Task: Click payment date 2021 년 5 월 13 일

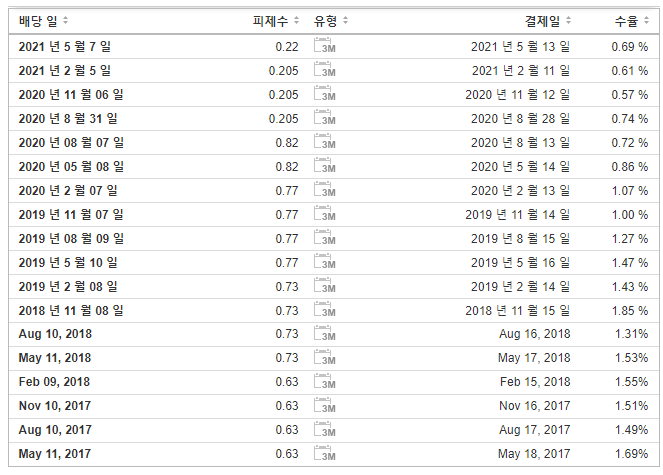Action: tap(521, 47)
